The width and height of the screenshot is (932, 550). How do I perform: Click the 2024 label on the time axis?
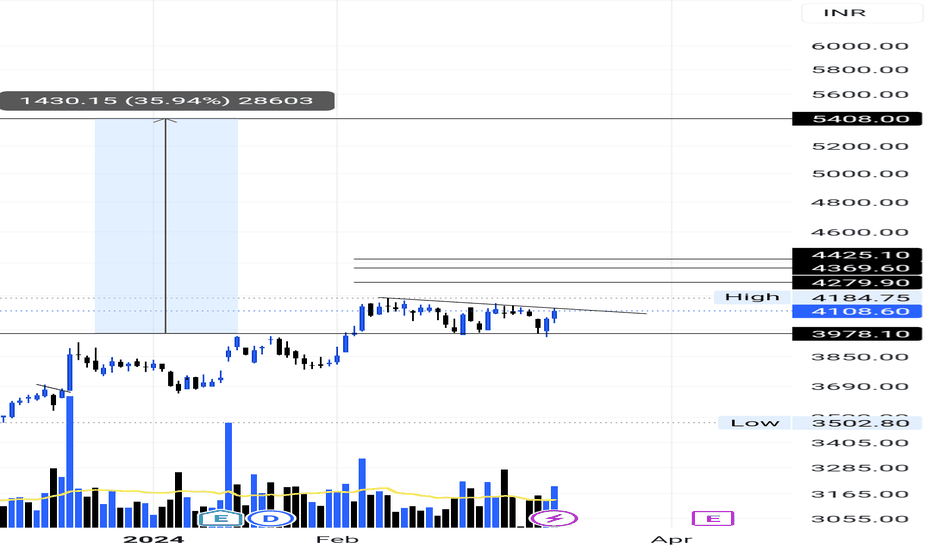click(153, 539)
